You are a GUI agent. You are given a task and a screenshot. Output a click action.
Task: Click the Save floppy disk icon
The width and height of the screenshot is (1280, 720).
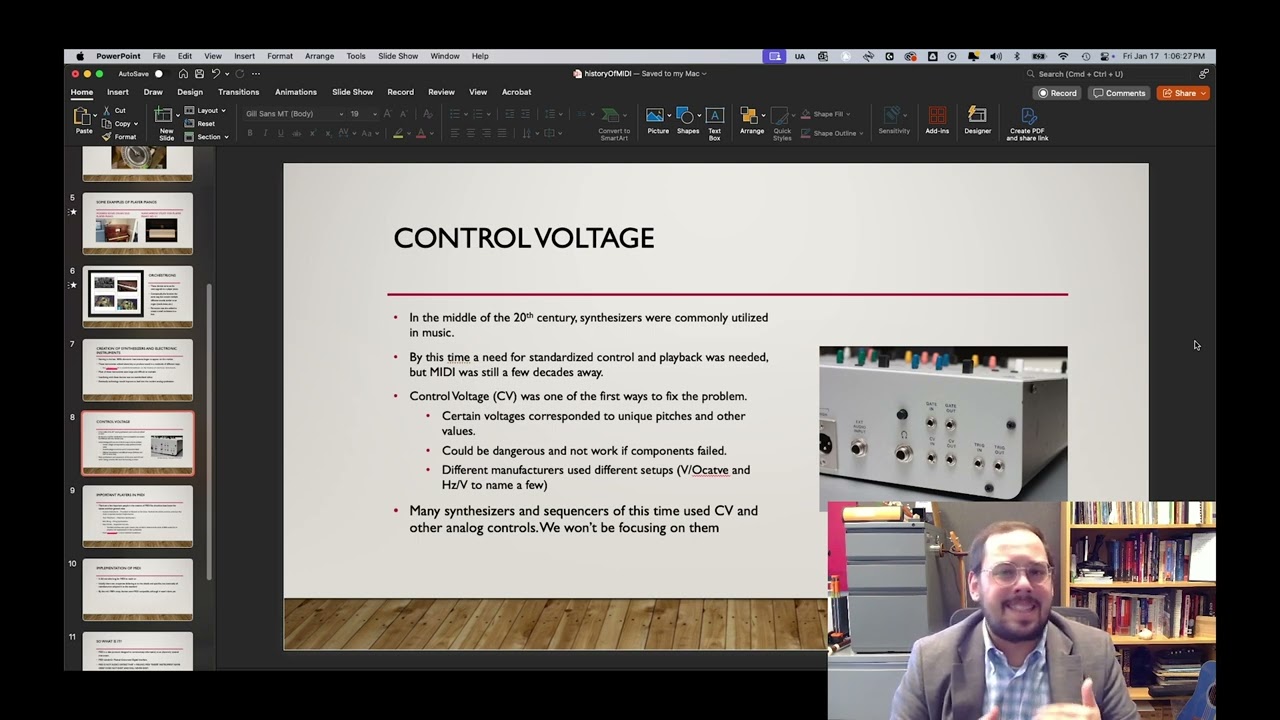coord(199,74)
